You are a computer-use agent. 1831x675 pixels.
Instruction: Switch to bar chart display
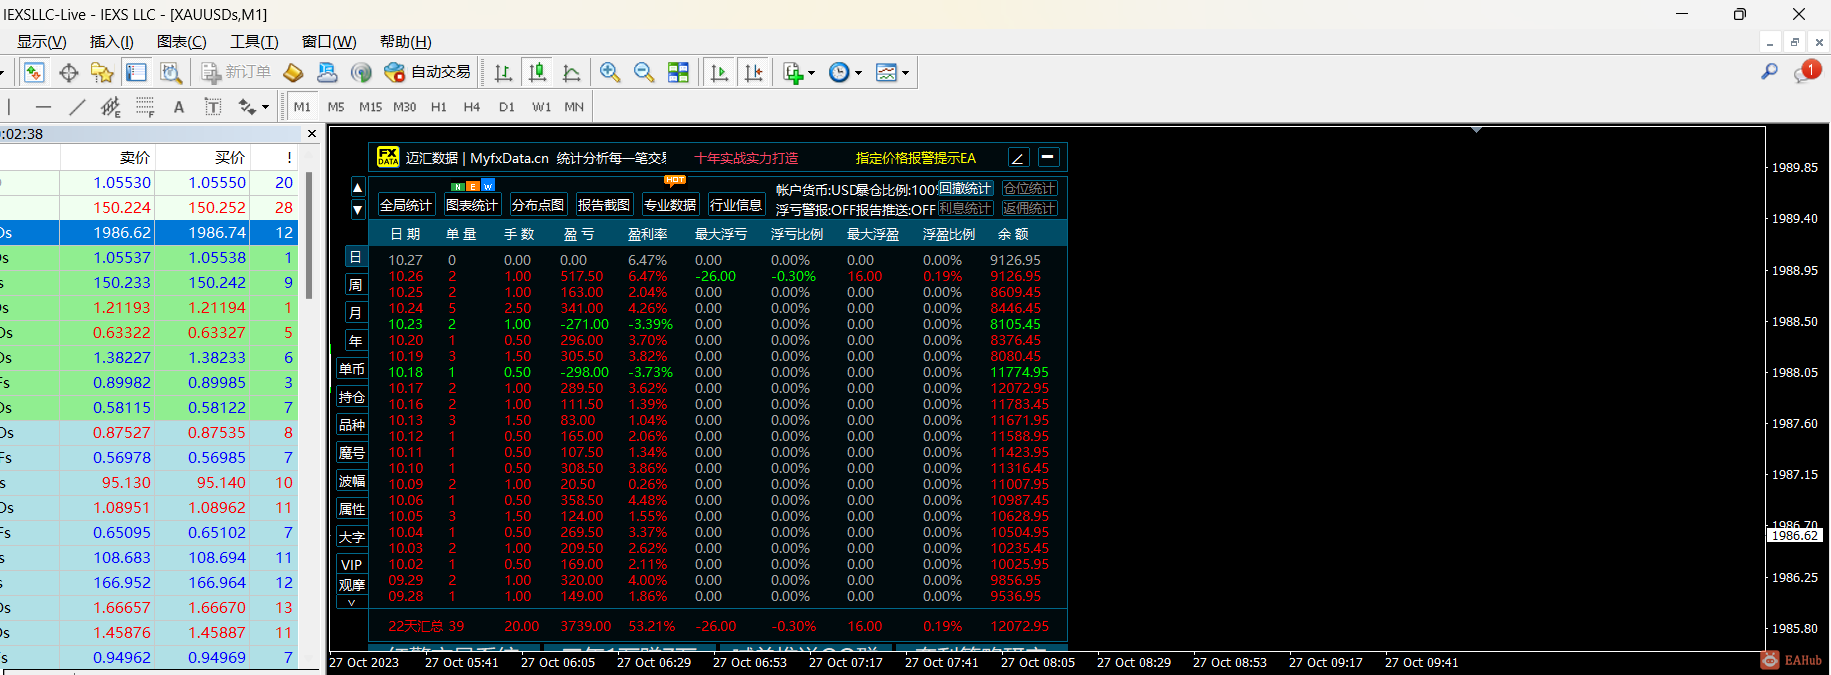coord(503,72)
